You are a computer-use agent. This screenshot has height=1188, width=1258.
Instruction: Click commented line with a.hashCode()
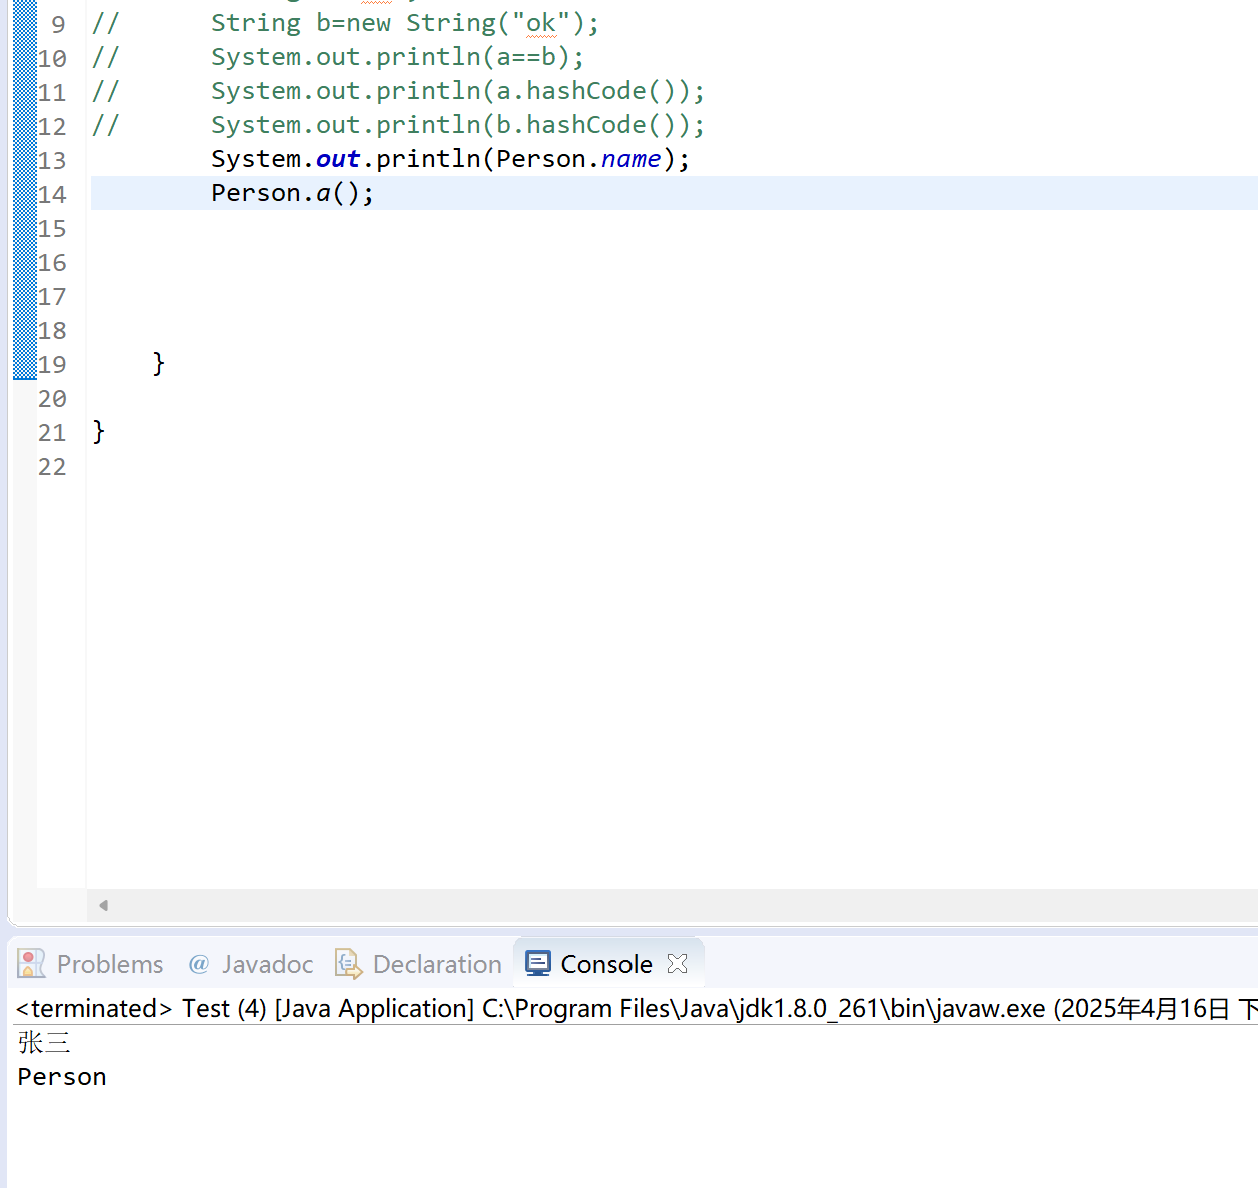(458, 91)
